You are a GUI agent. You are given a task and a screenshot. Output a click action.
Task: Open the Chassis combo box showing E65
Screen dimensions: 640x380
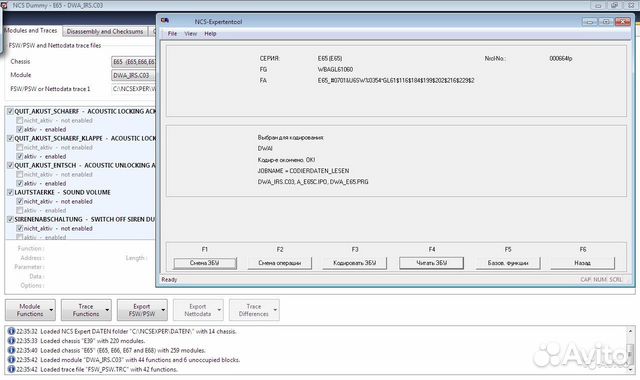tap(133, 62)
